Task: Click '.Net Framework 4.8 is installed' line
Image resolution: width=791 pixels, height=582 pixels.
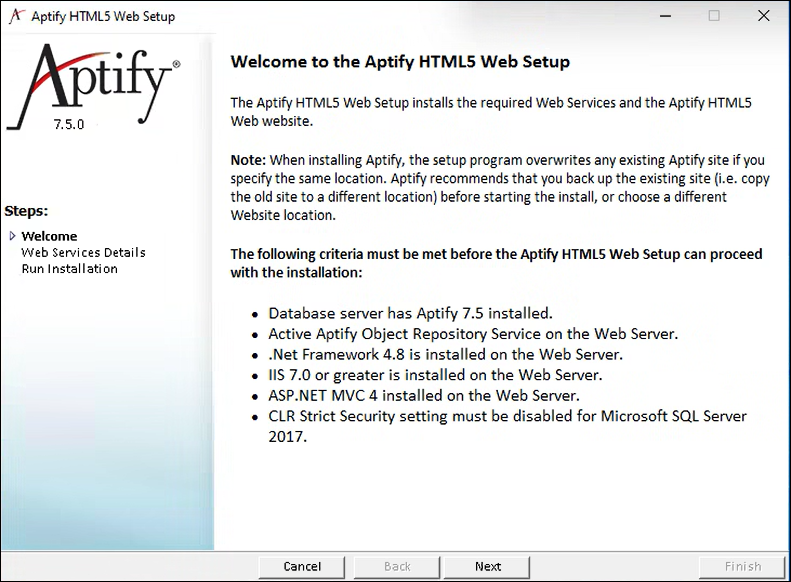Action: pos(445,355)
